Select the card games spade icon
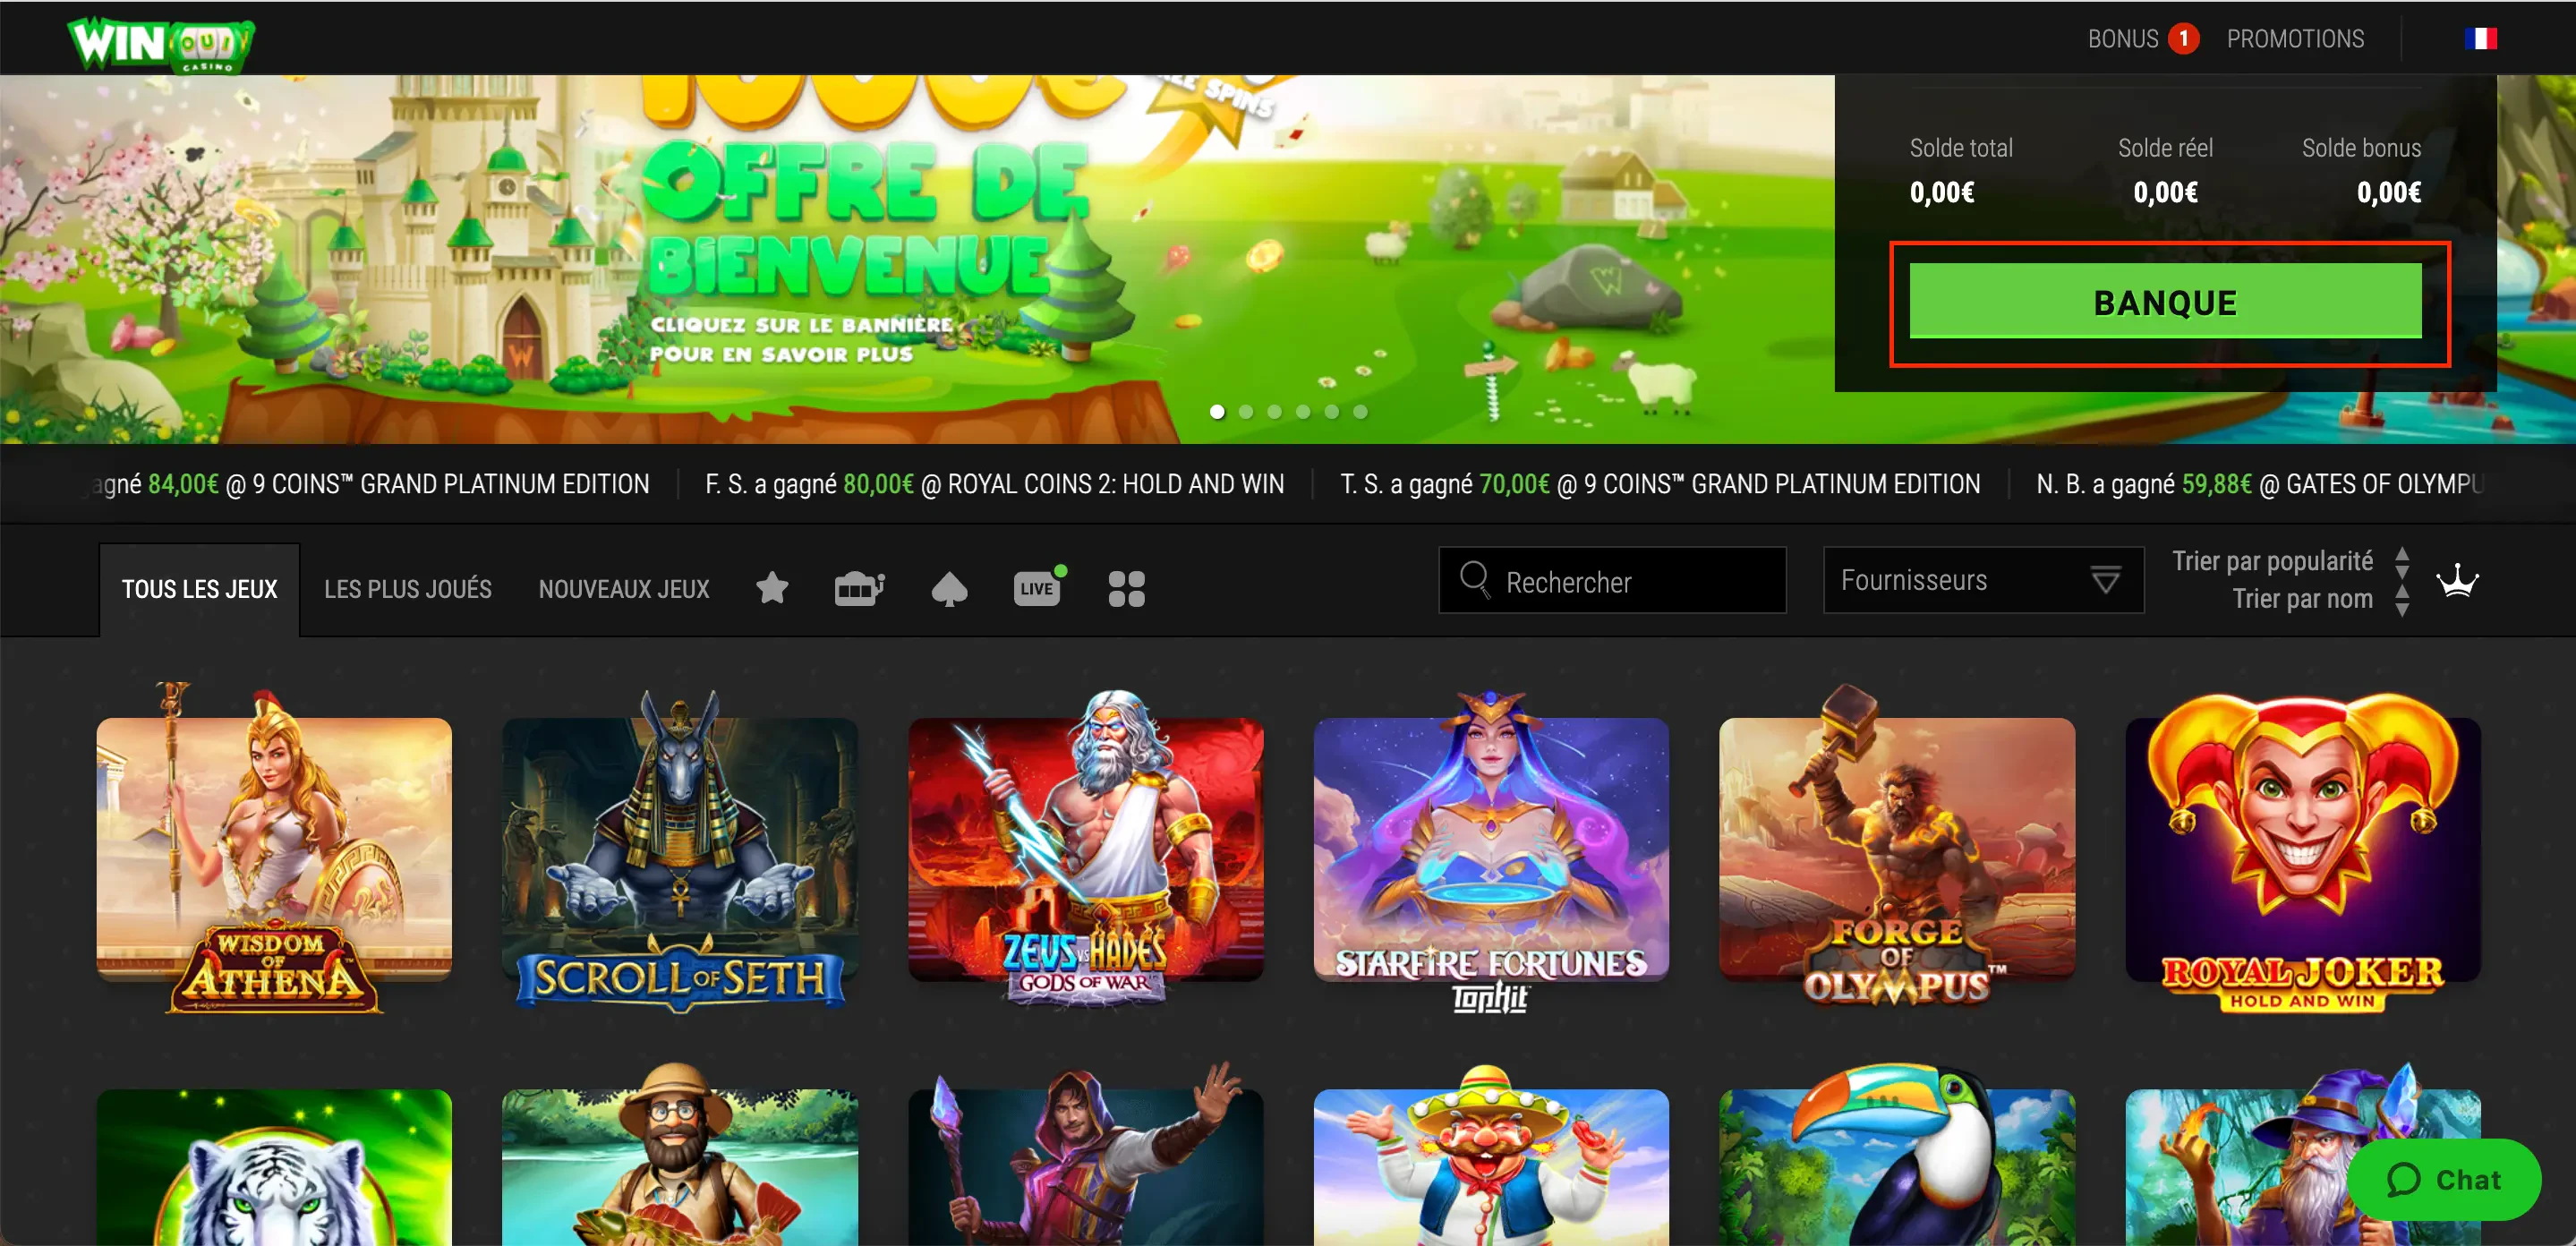The width and height of the screenshot is (2576, 1246). point(949,589)
